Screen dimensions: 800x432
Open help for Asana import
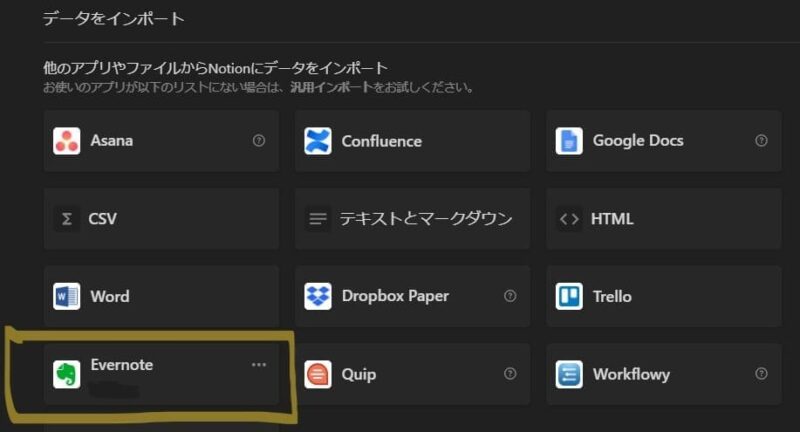259,141
